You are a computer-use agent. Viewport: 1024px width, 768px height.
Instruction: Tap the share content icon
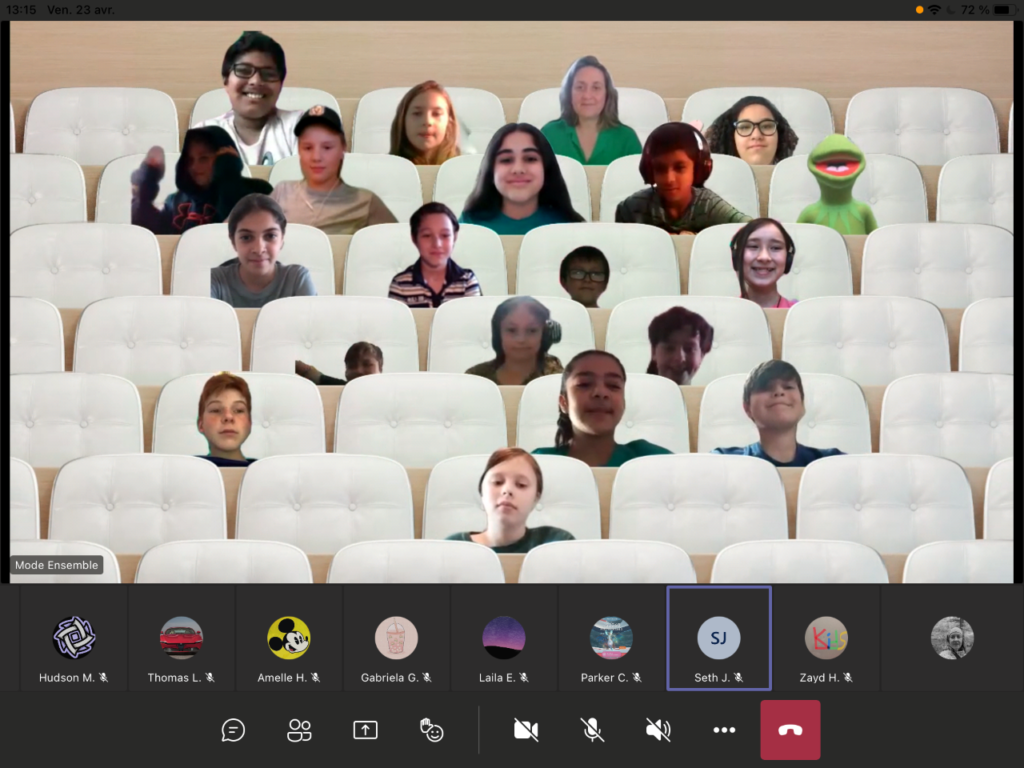[365, 730]
